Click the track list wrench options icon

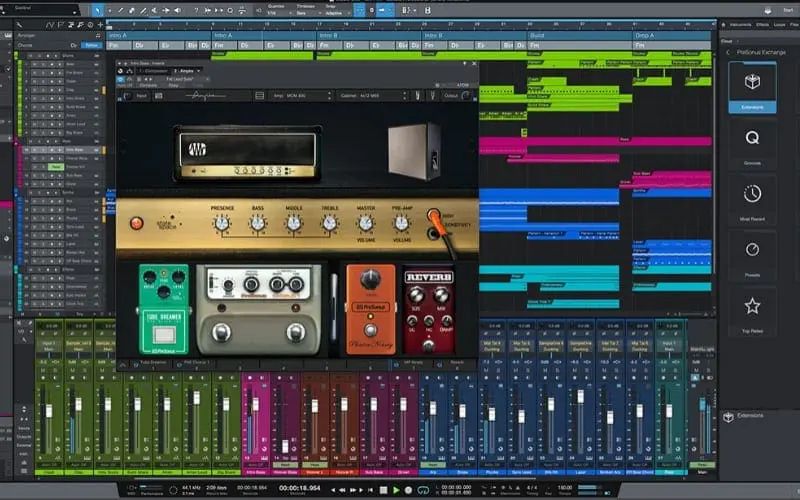[x=19, y=24]
